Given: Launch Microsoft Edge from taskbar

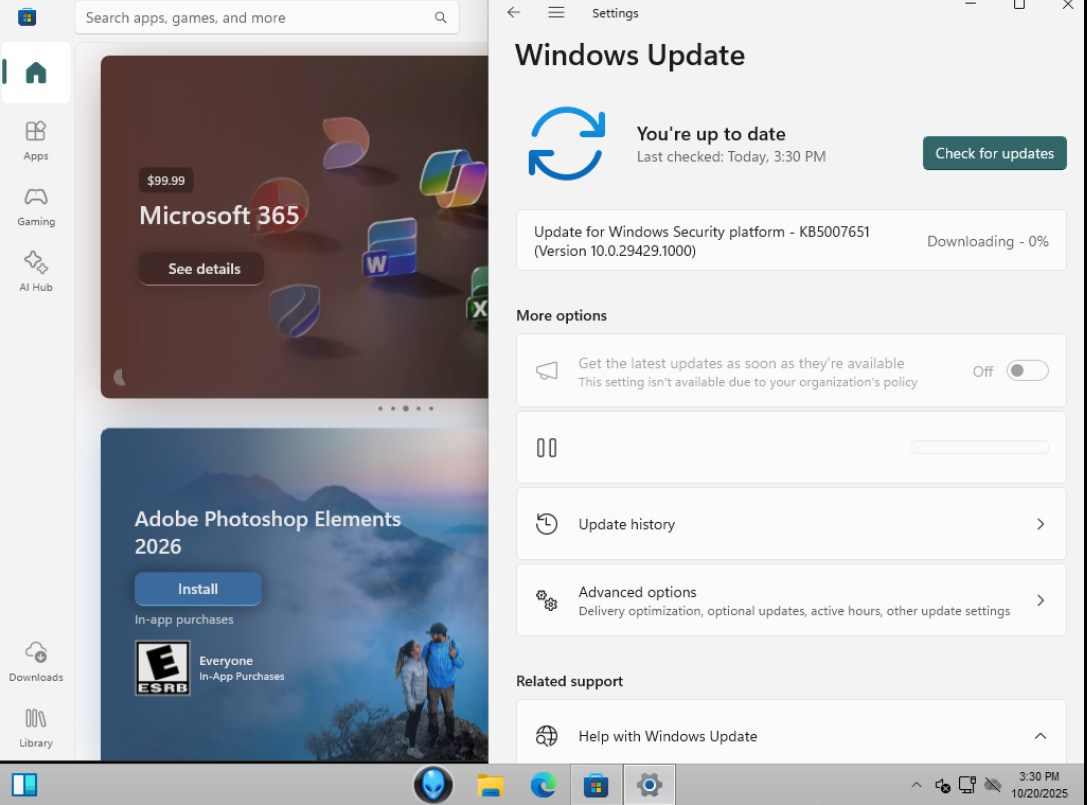Looking at the screenshot, I should coord(543,785).
